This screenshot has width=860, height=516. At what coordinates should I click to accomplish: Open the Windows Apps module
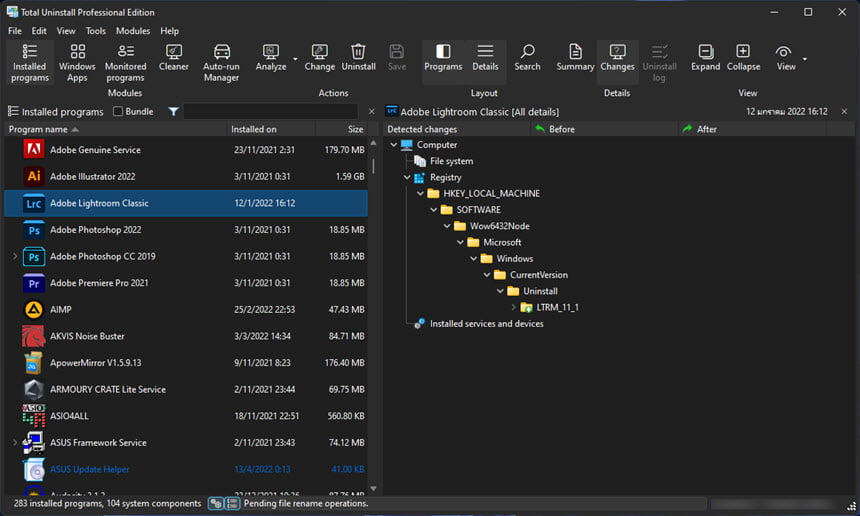(x=77, y=63)
